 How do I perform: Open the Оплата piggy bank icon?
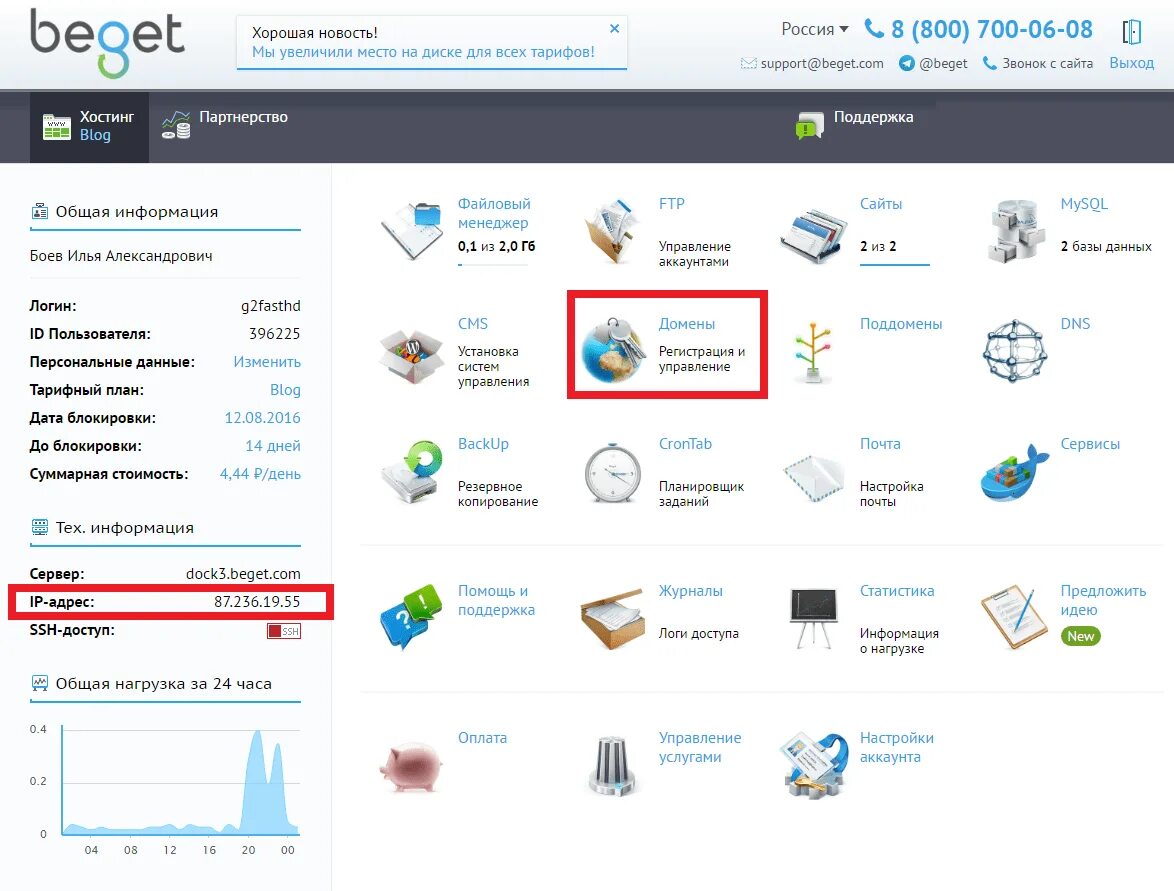(x=411, y=767)
